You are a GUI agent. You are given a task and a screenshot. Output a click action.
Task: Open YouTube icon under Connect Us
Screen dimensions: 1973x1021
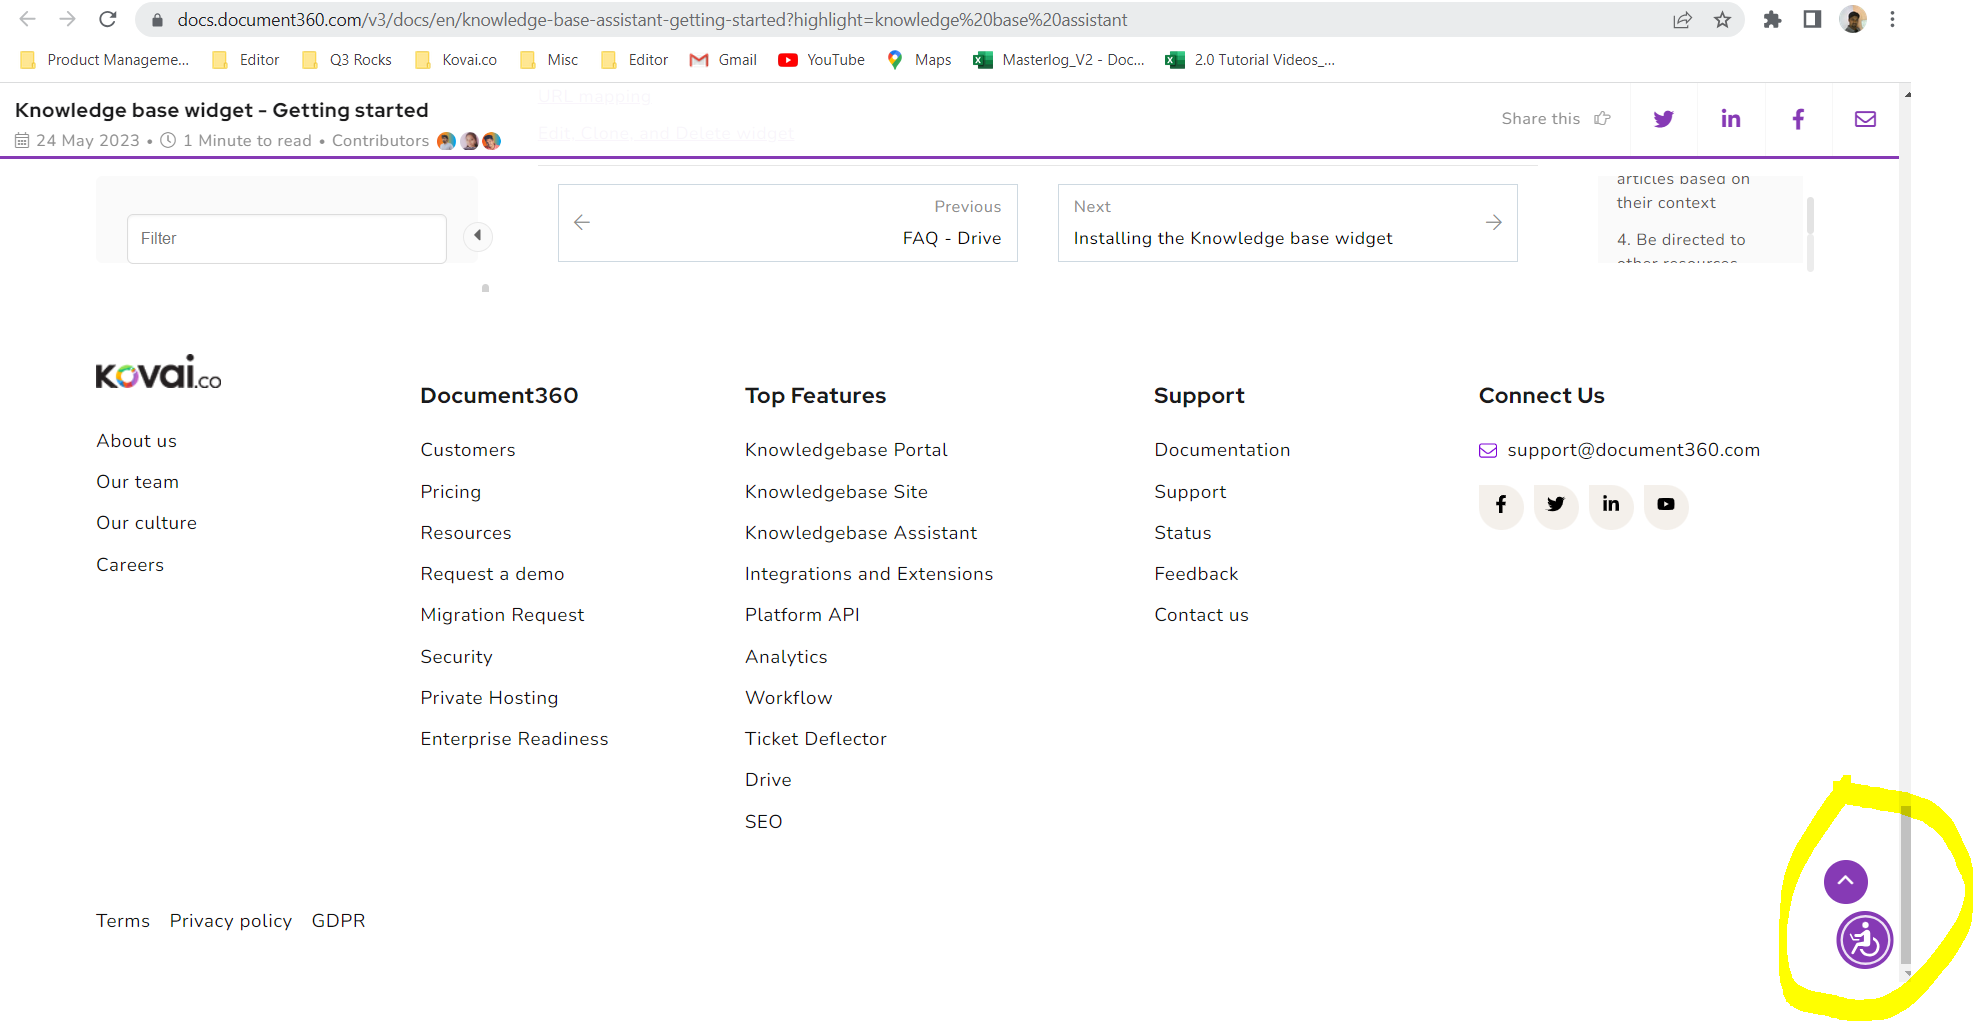(1665, 504)
